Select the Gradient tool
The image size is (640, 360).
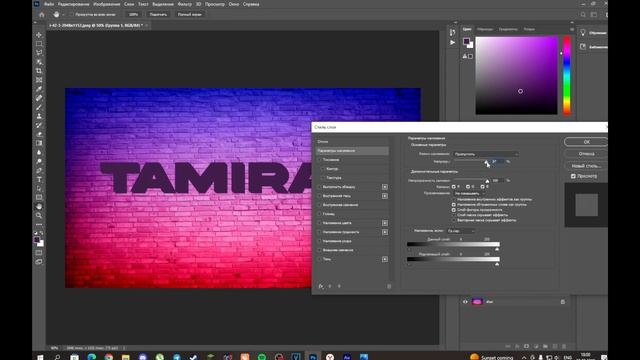tap(39, 143)
